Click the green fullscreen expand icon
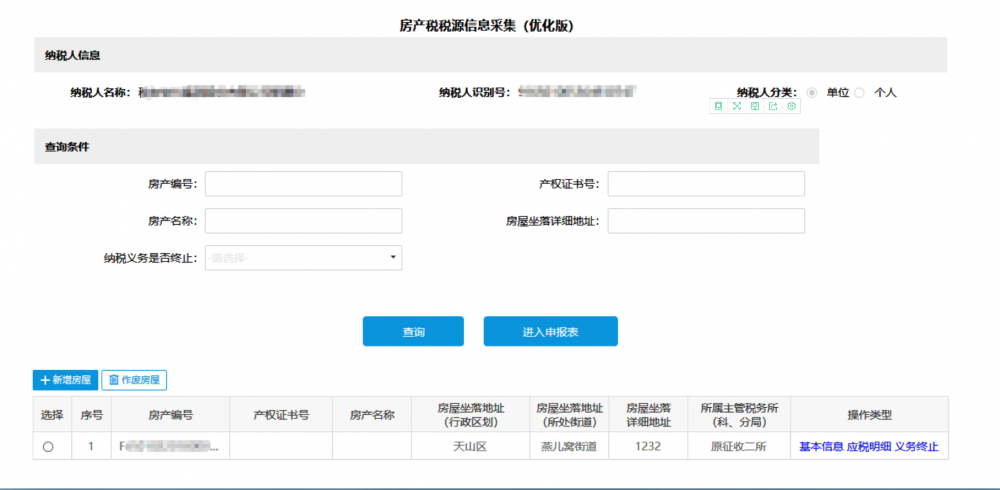 click(736, 106)
